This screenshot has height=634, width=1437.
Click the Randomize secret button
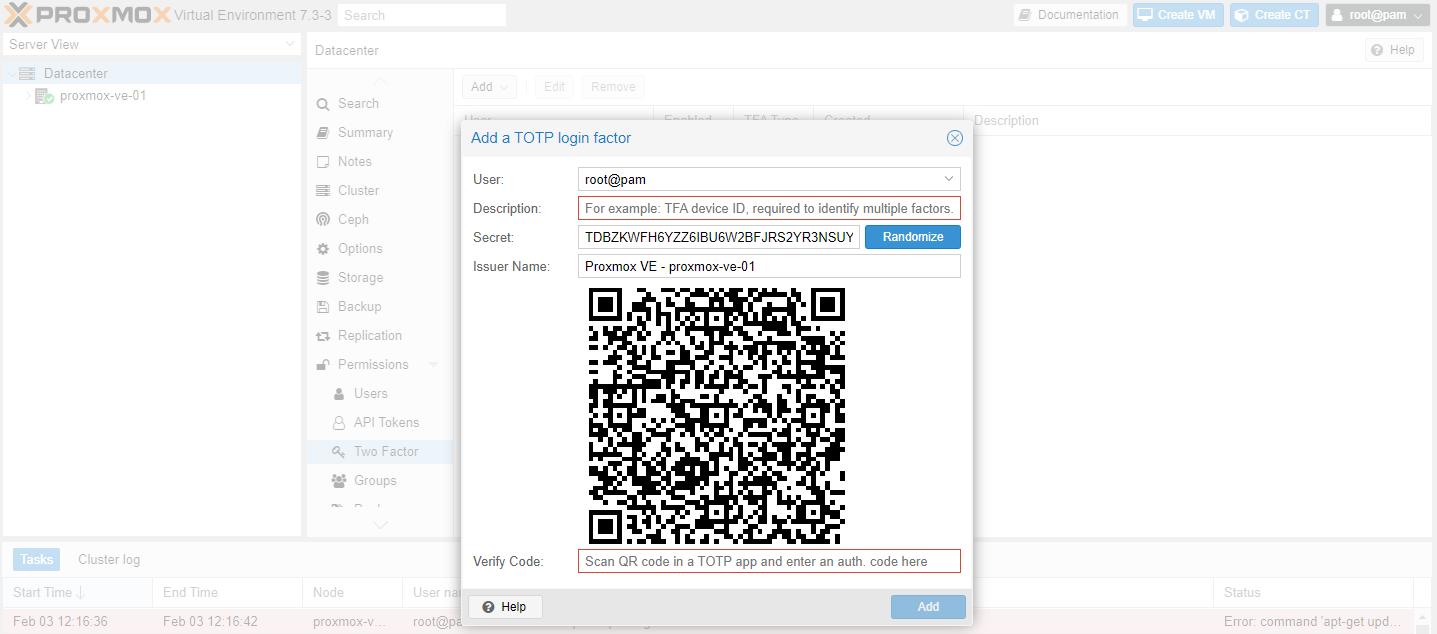pyautogui.click(x=912, y=237)
